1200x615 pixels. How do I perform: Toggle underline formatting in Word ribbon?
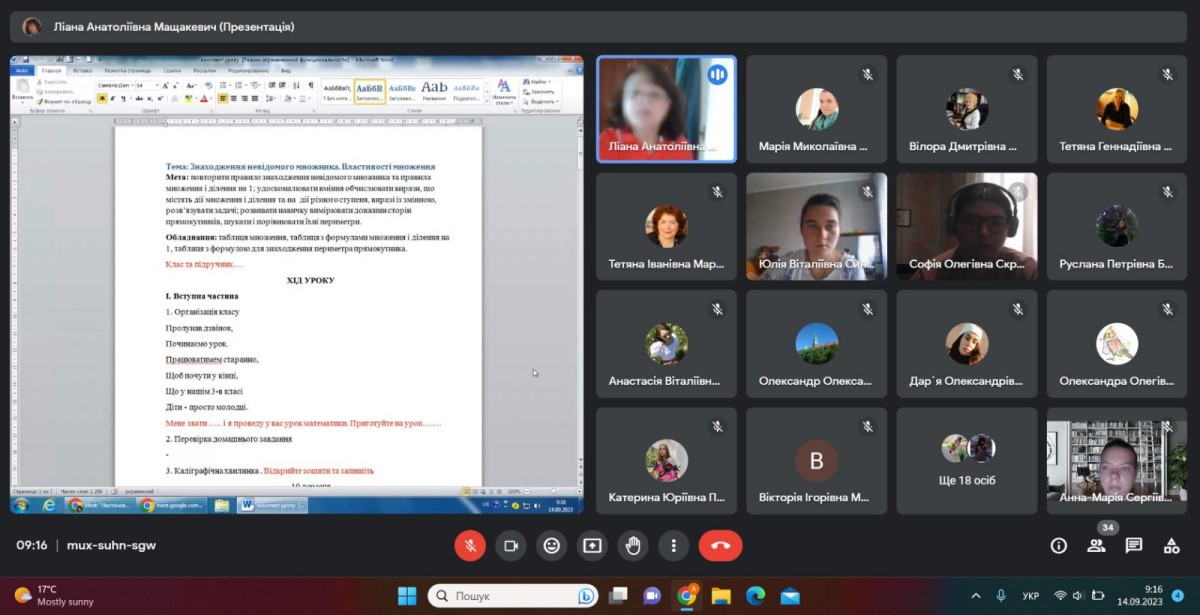[x=123, y=98]
